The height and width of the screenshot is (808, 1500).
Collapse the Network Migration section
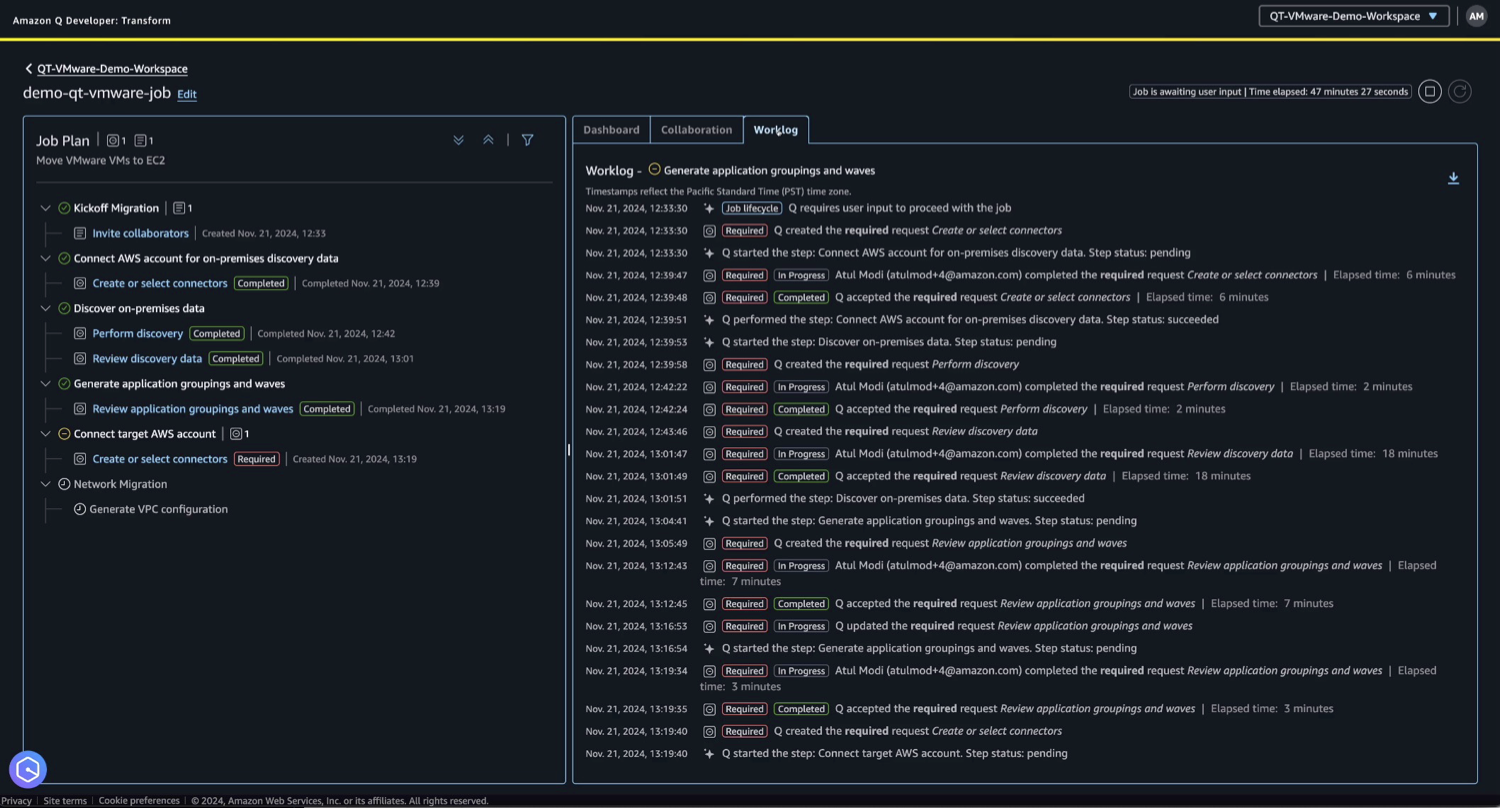click(x=45, y=484)
